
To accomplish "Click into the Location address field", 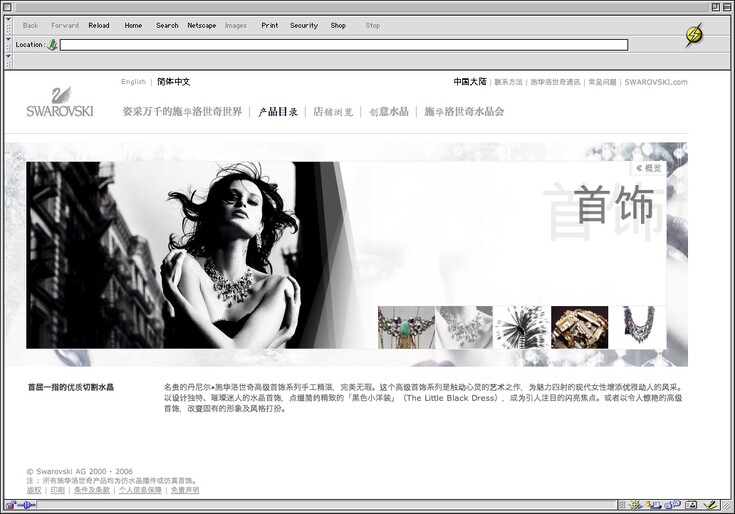I will [344, 45].
